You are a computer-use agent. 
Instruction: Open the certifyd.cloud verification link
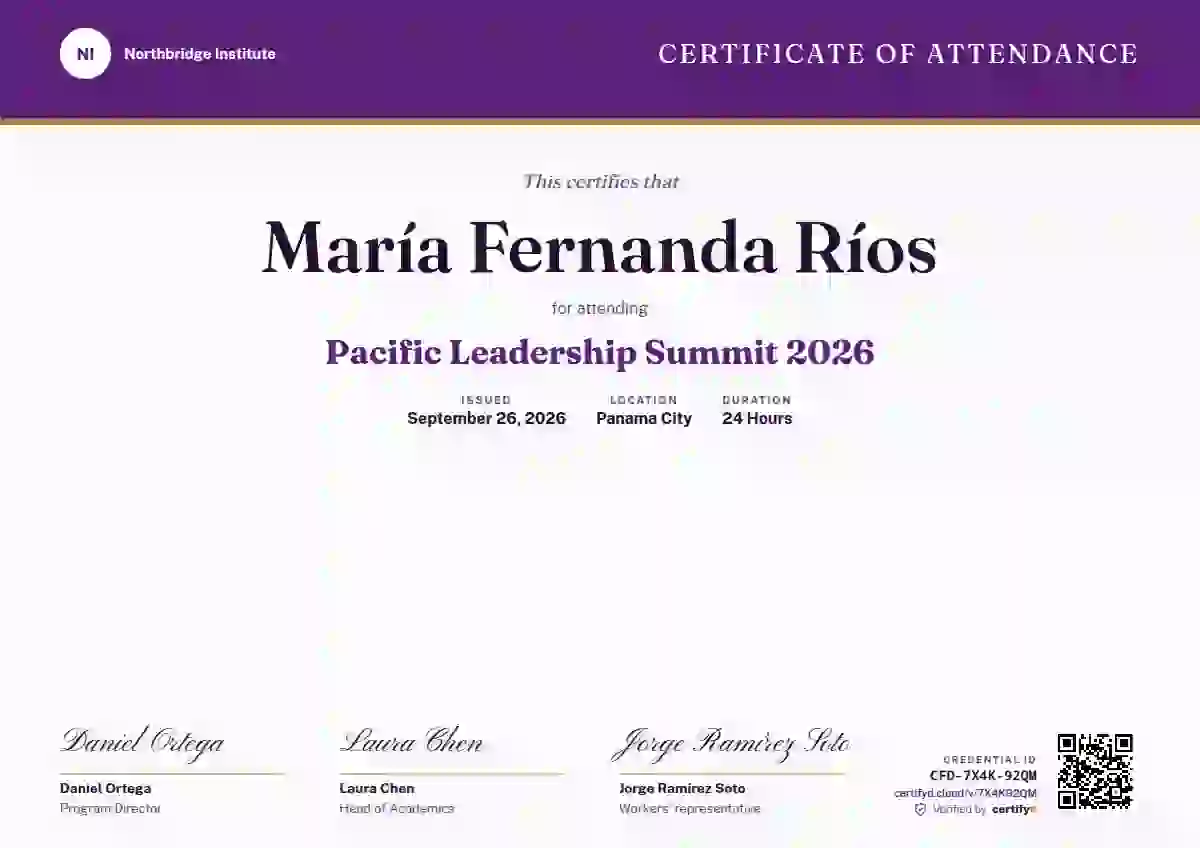click(x=965, y=793)
